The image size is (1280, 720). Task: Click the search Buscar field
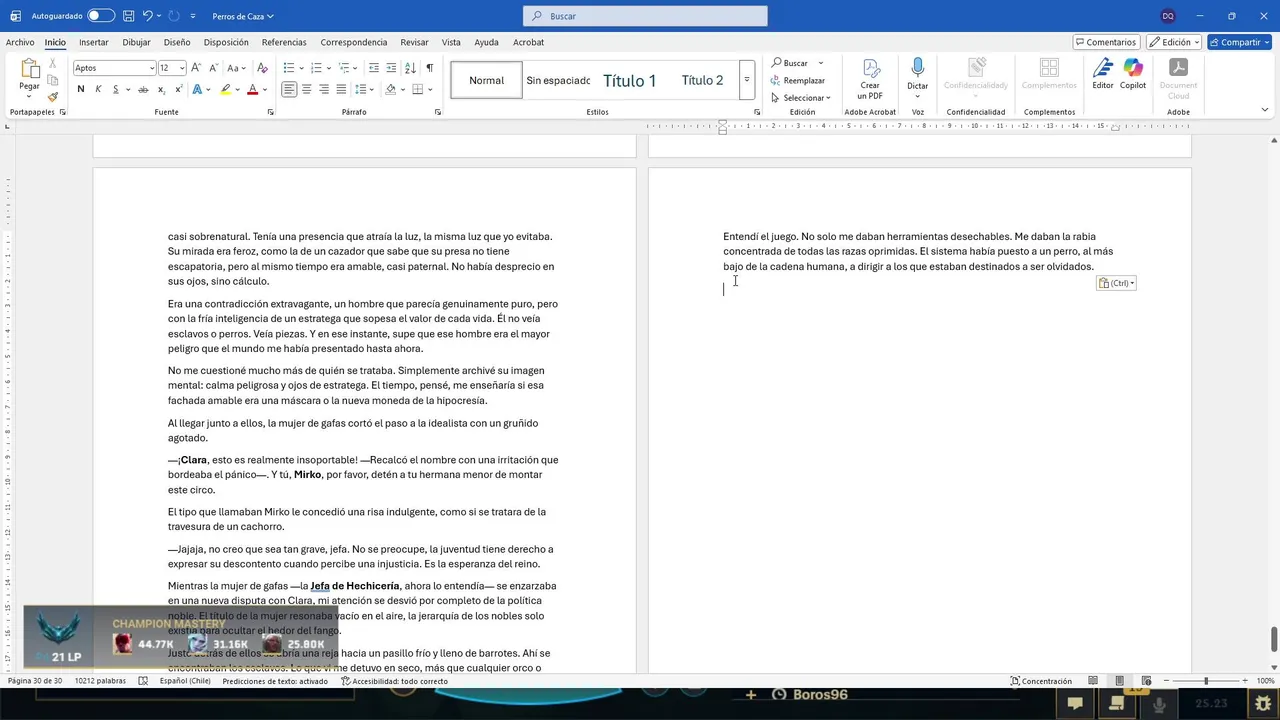(645, 16)
